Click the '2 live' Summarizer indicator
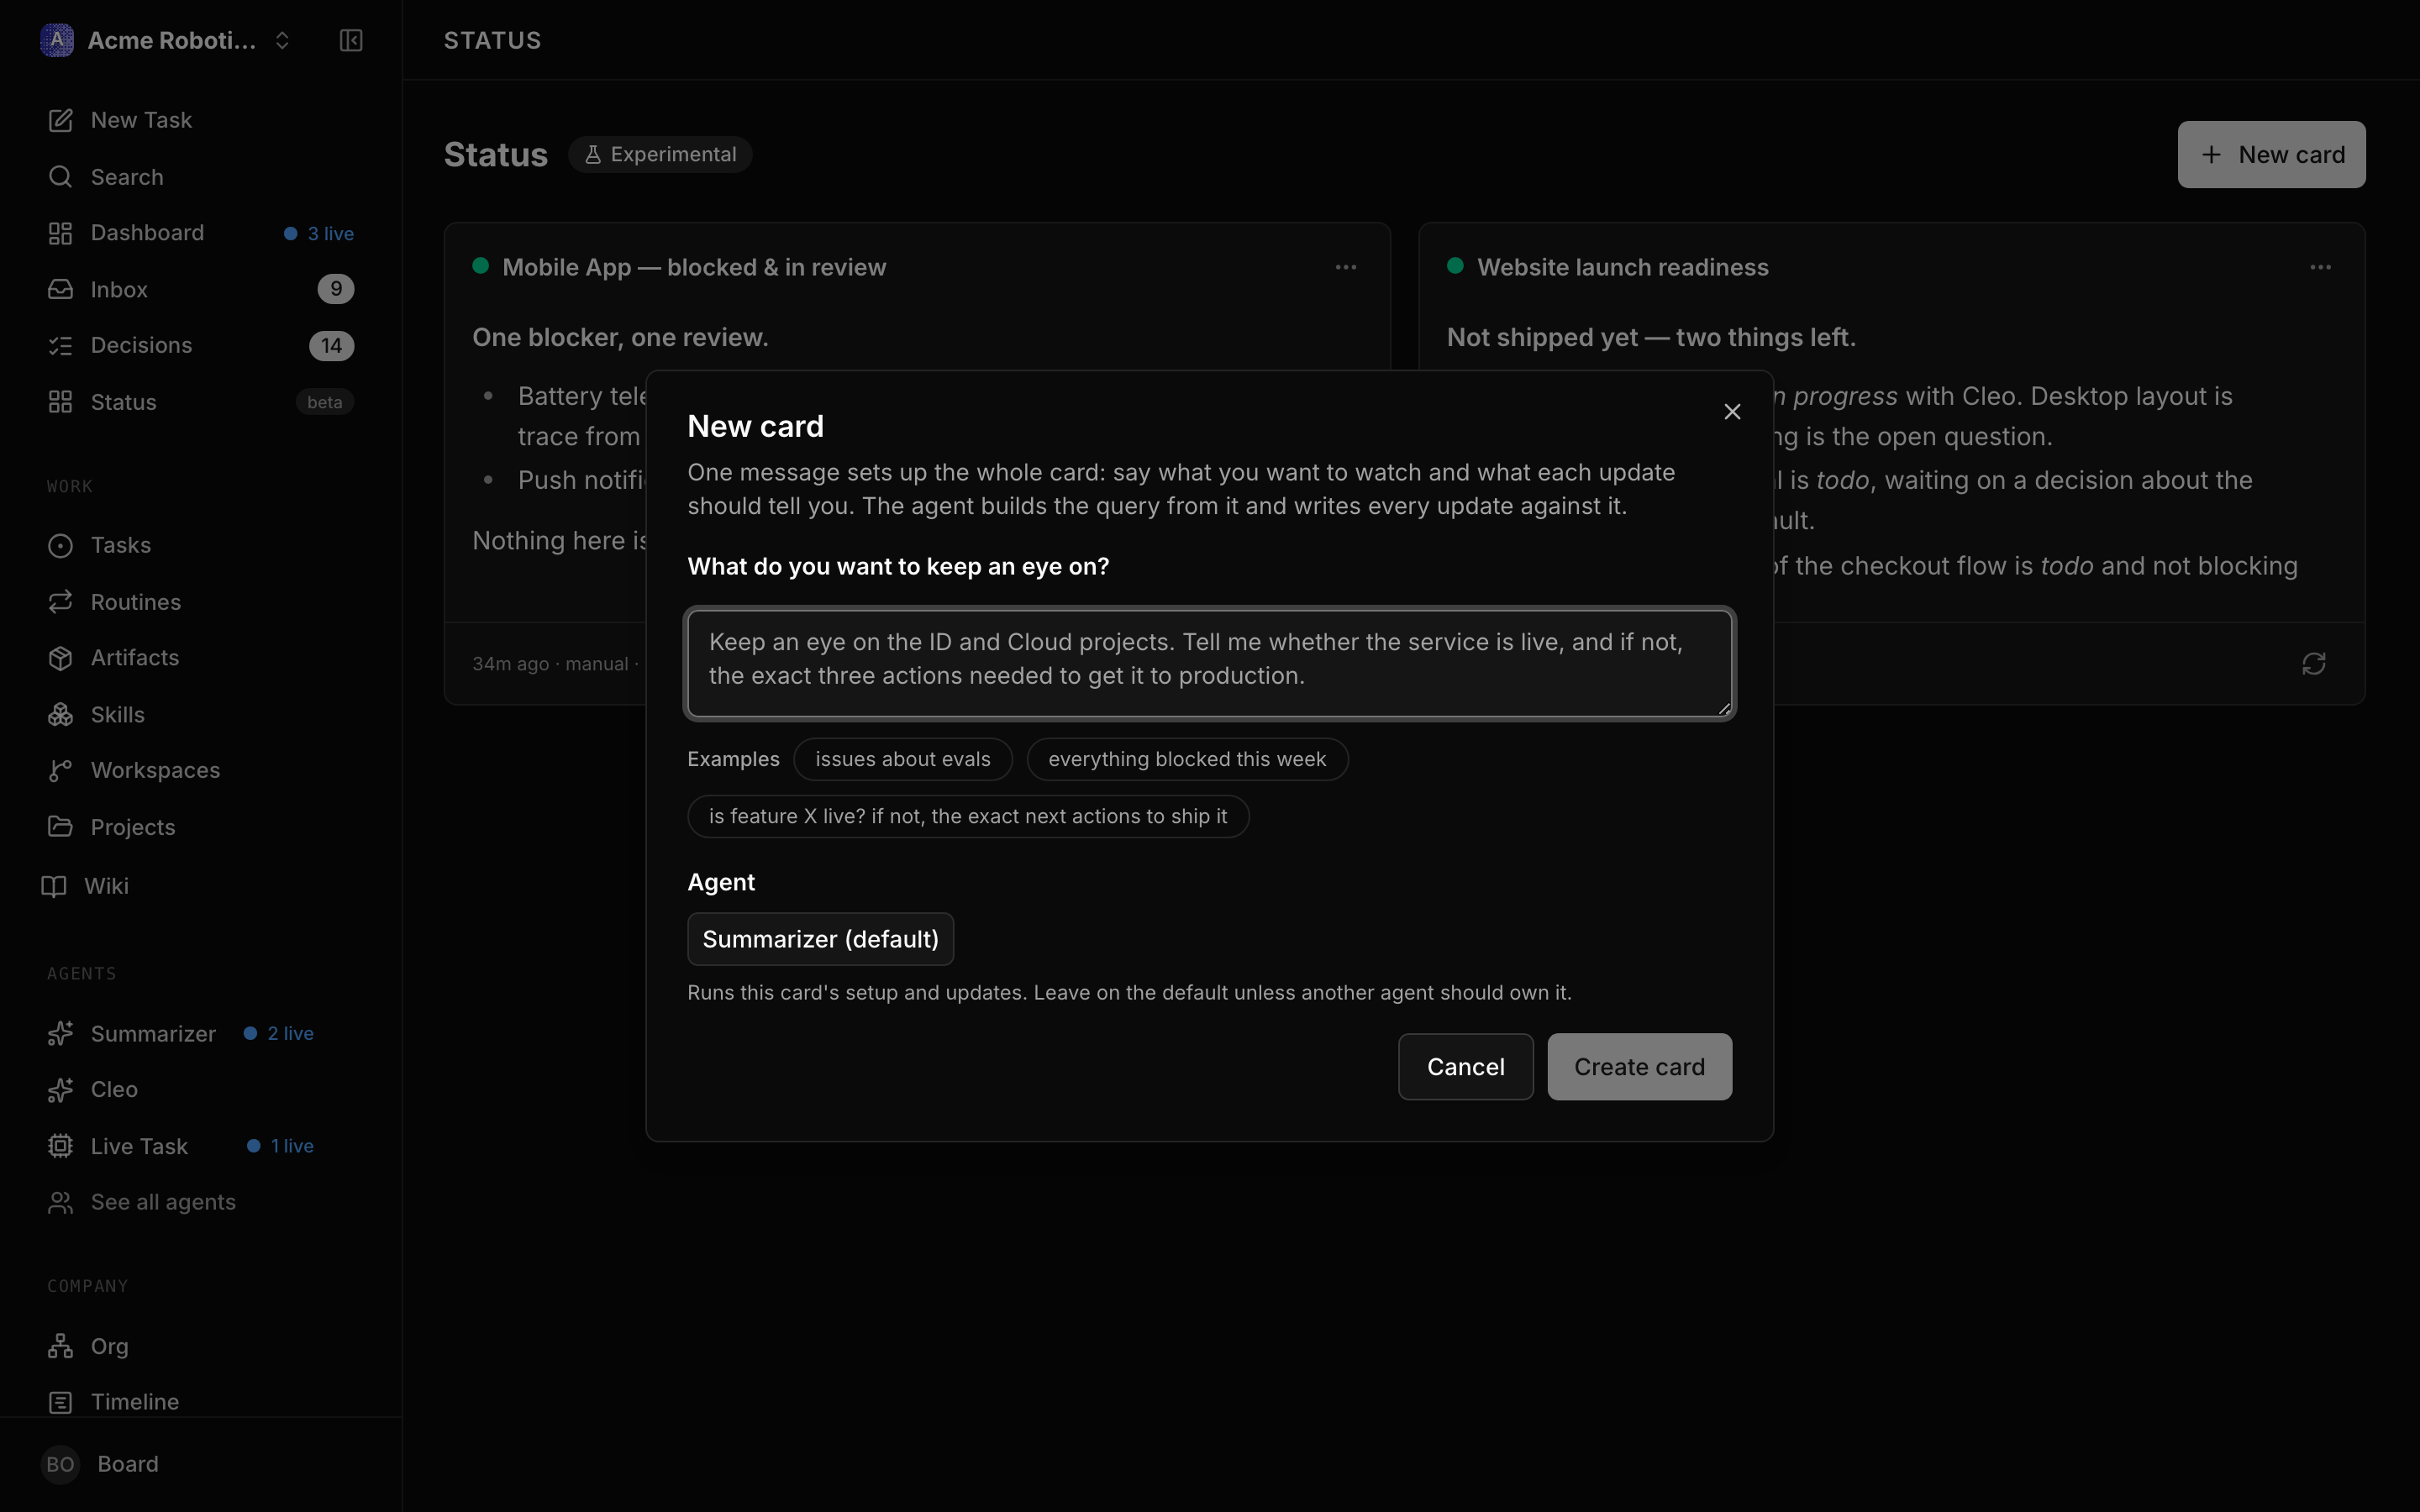This screenshot has height=1512, width=2420. (279, 1034)
